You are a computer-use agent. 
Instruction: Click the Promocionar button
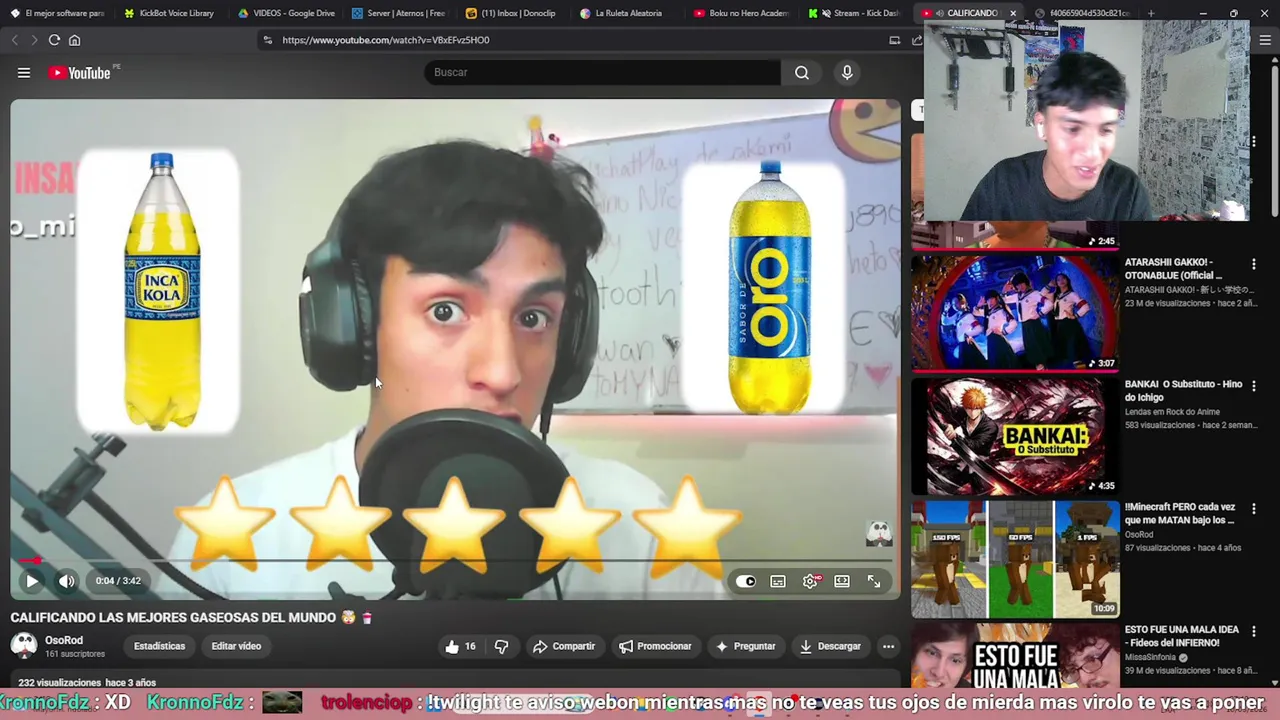click(655, 646)
